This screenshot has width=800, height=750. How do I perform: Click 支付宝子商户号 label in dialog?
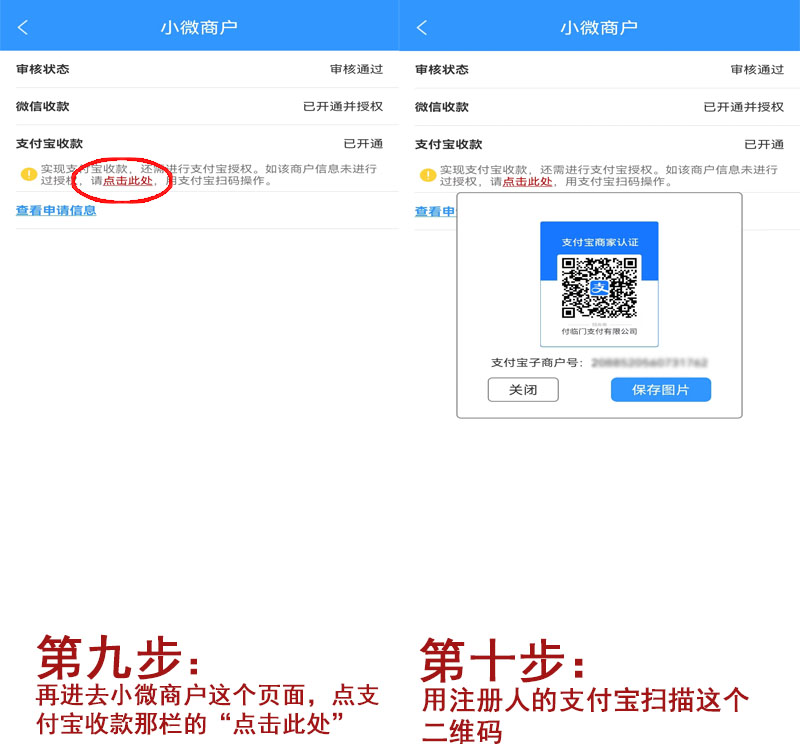[537, 363]
